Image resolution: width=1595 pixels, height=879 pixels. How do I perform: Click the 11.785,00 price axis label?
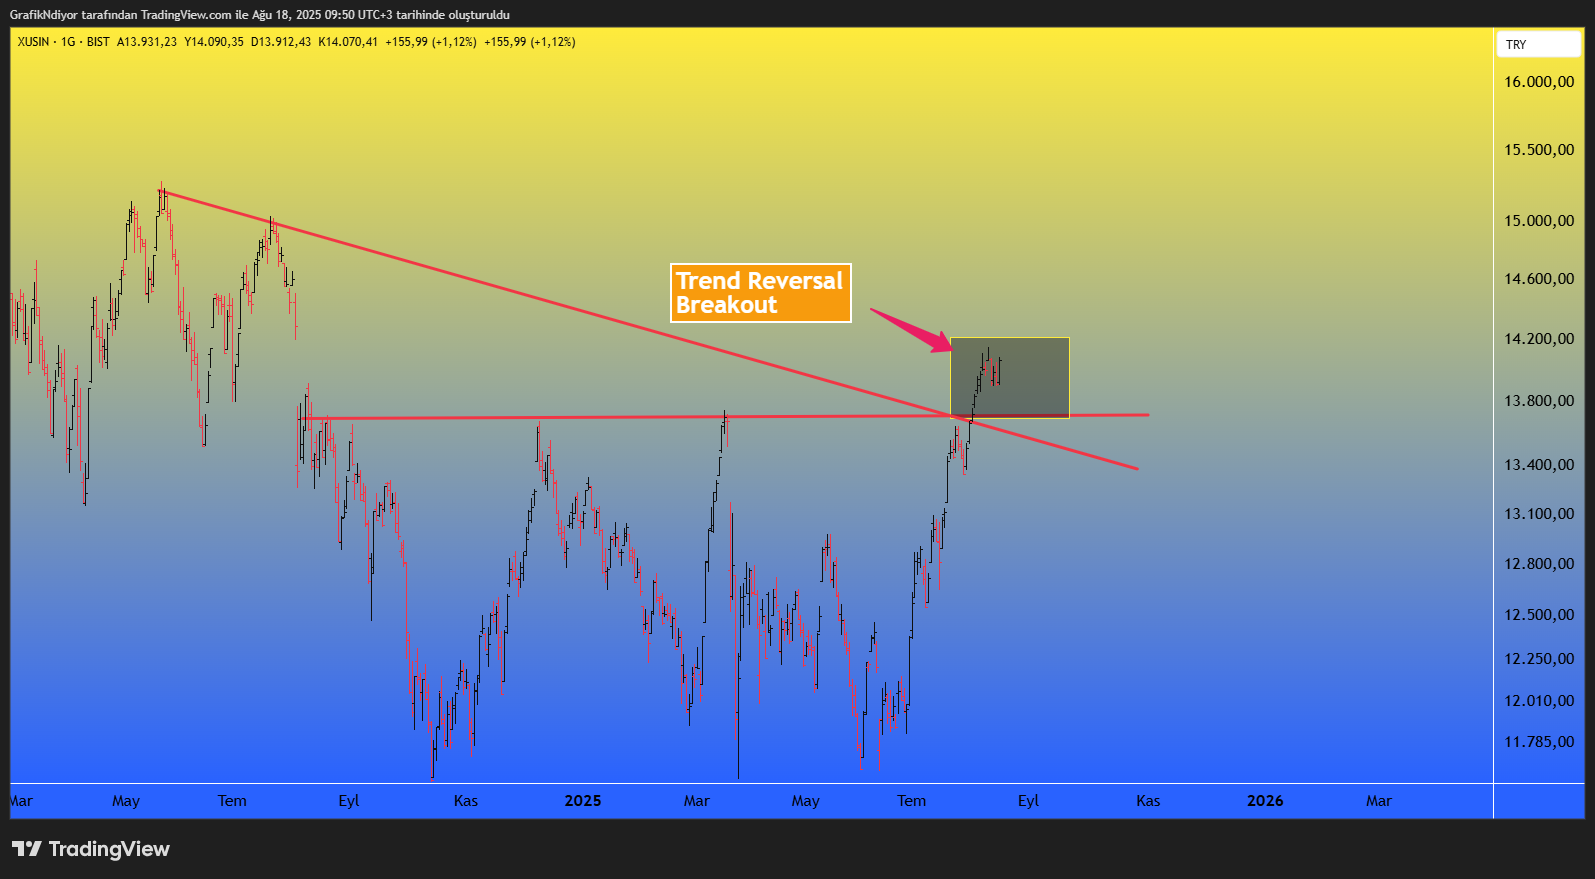pos(1539,742)
